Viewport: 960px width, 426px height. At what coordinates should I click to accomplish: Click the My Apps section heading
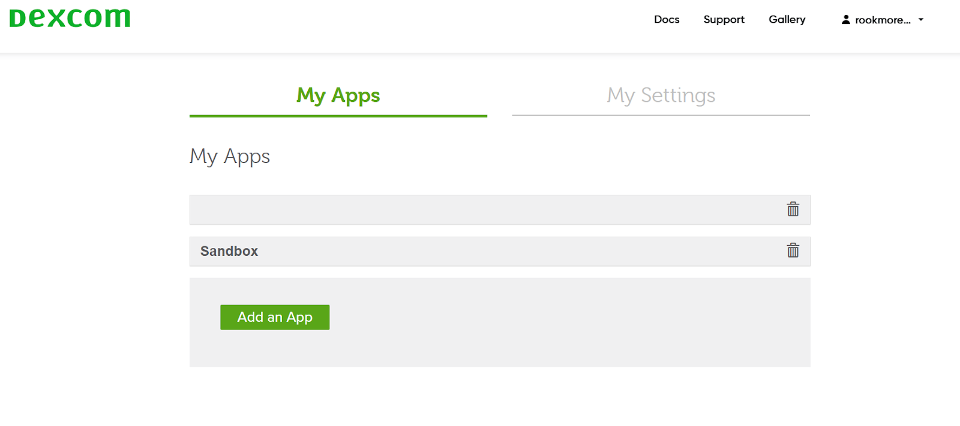pyautogui.click(x=230, y=157)
